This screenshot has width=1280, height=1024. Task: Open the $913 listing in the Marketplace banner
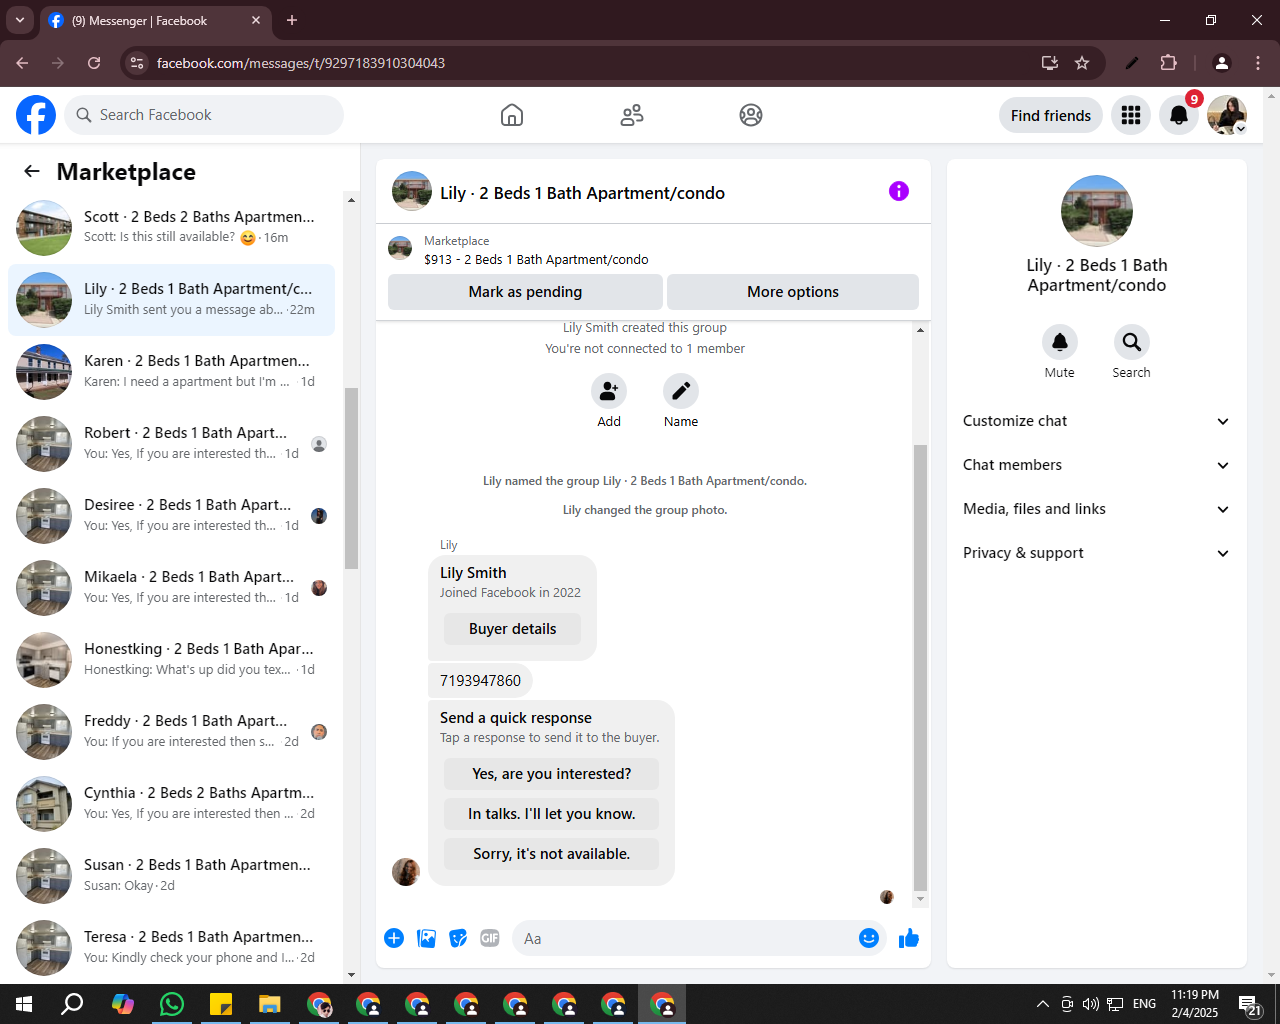[536, 259]
